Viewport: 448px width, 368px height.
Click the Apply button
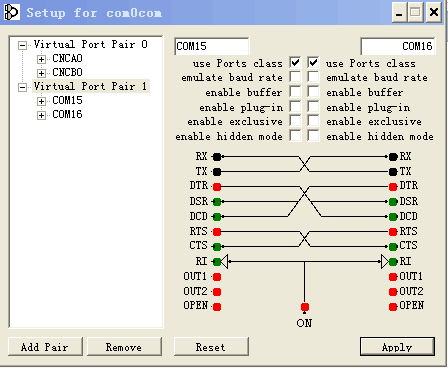[x=397, y=347]
